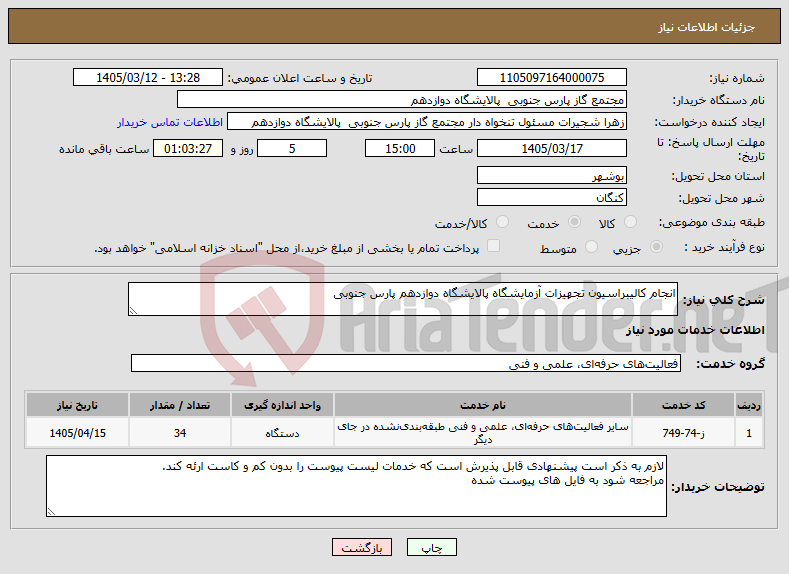Click the واحد اندازه گیری column header

(282, 405)
